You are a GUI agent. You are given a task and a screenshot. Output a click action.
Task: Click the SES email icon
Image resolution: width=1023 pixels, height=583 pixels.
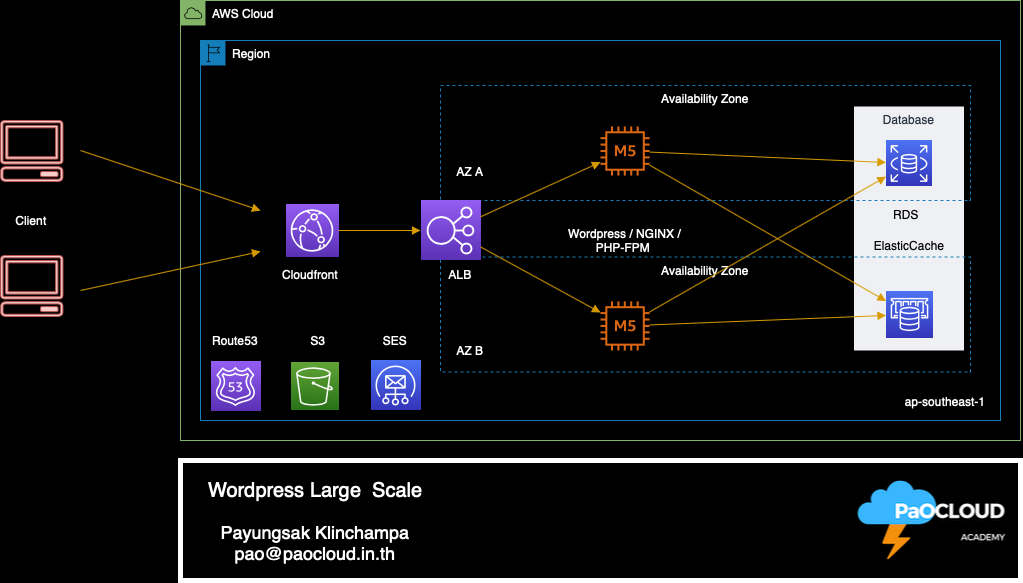(395, 385)
